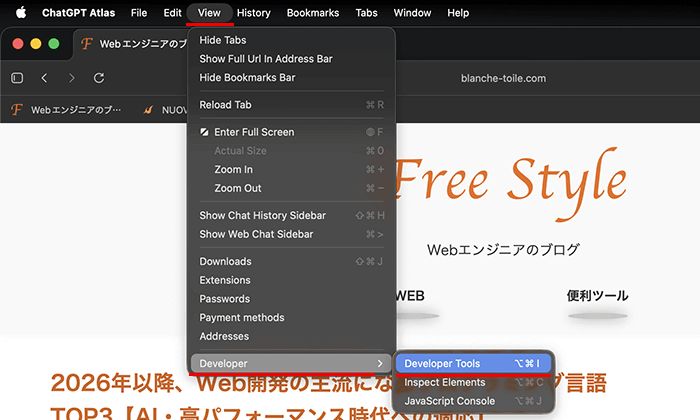Choose Reload Tab

pyautogui.click(x=292, y=105)
